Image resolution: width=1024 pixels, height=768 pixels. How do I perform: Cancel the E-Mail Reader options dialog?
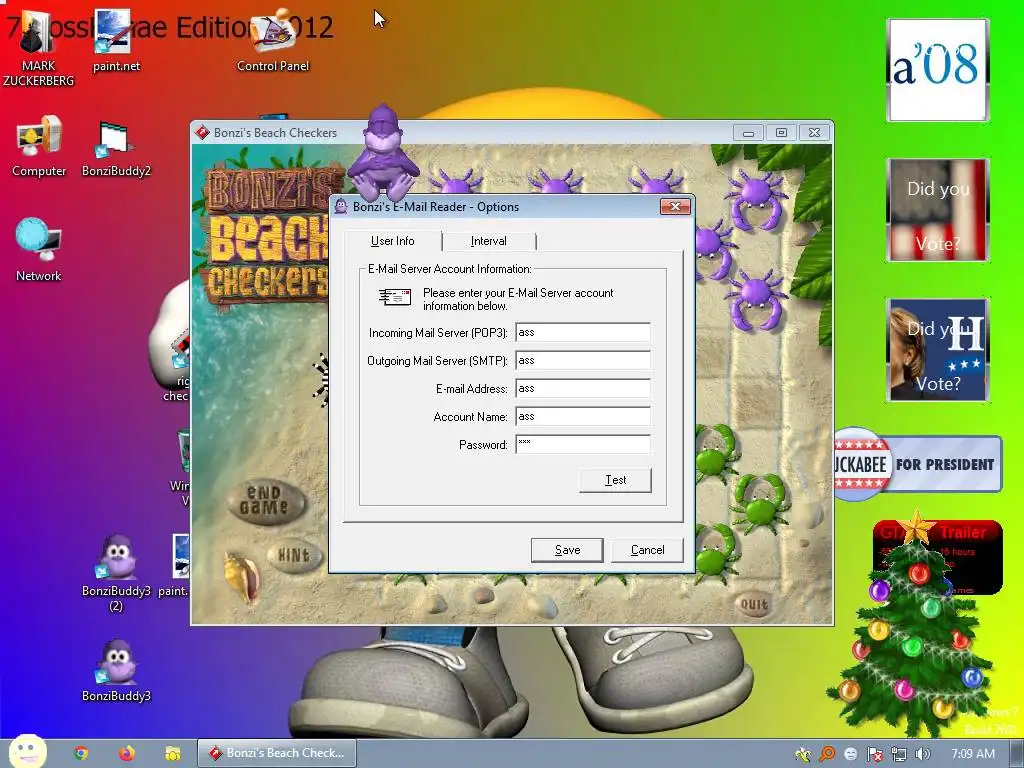(x=647, y=550)
